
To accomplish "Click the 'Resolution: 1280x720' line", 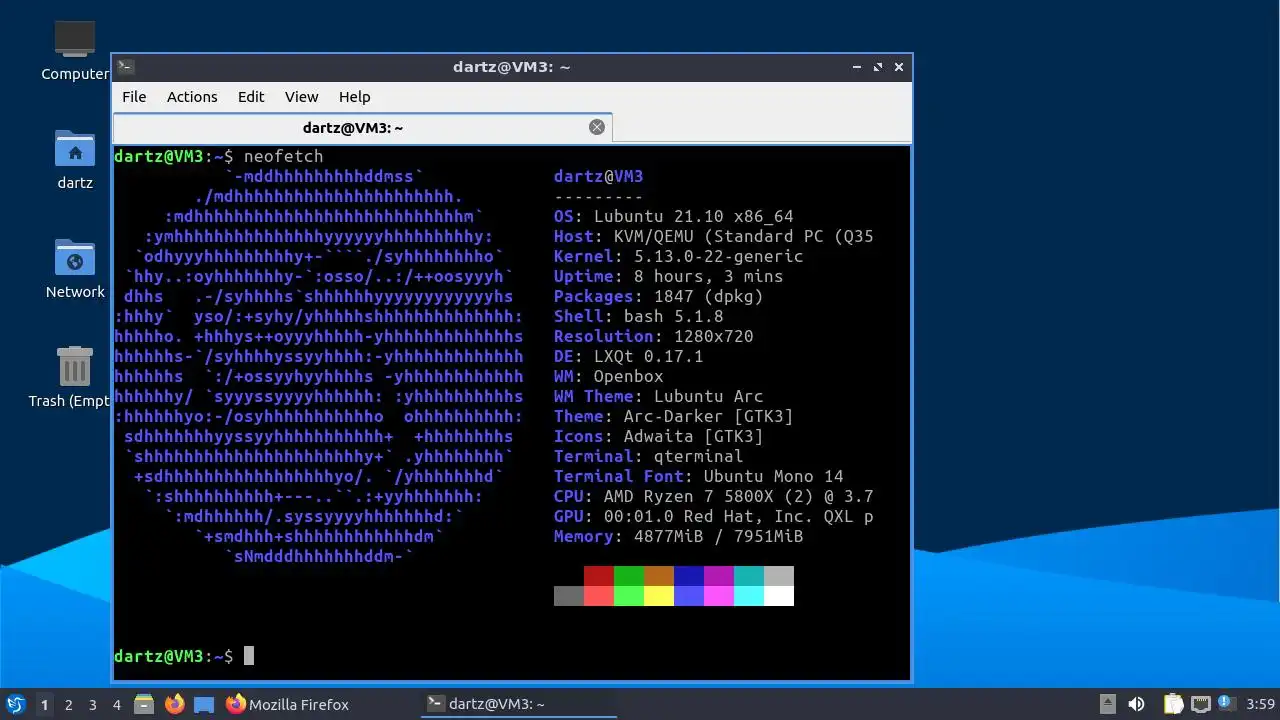I will [654, 336].
